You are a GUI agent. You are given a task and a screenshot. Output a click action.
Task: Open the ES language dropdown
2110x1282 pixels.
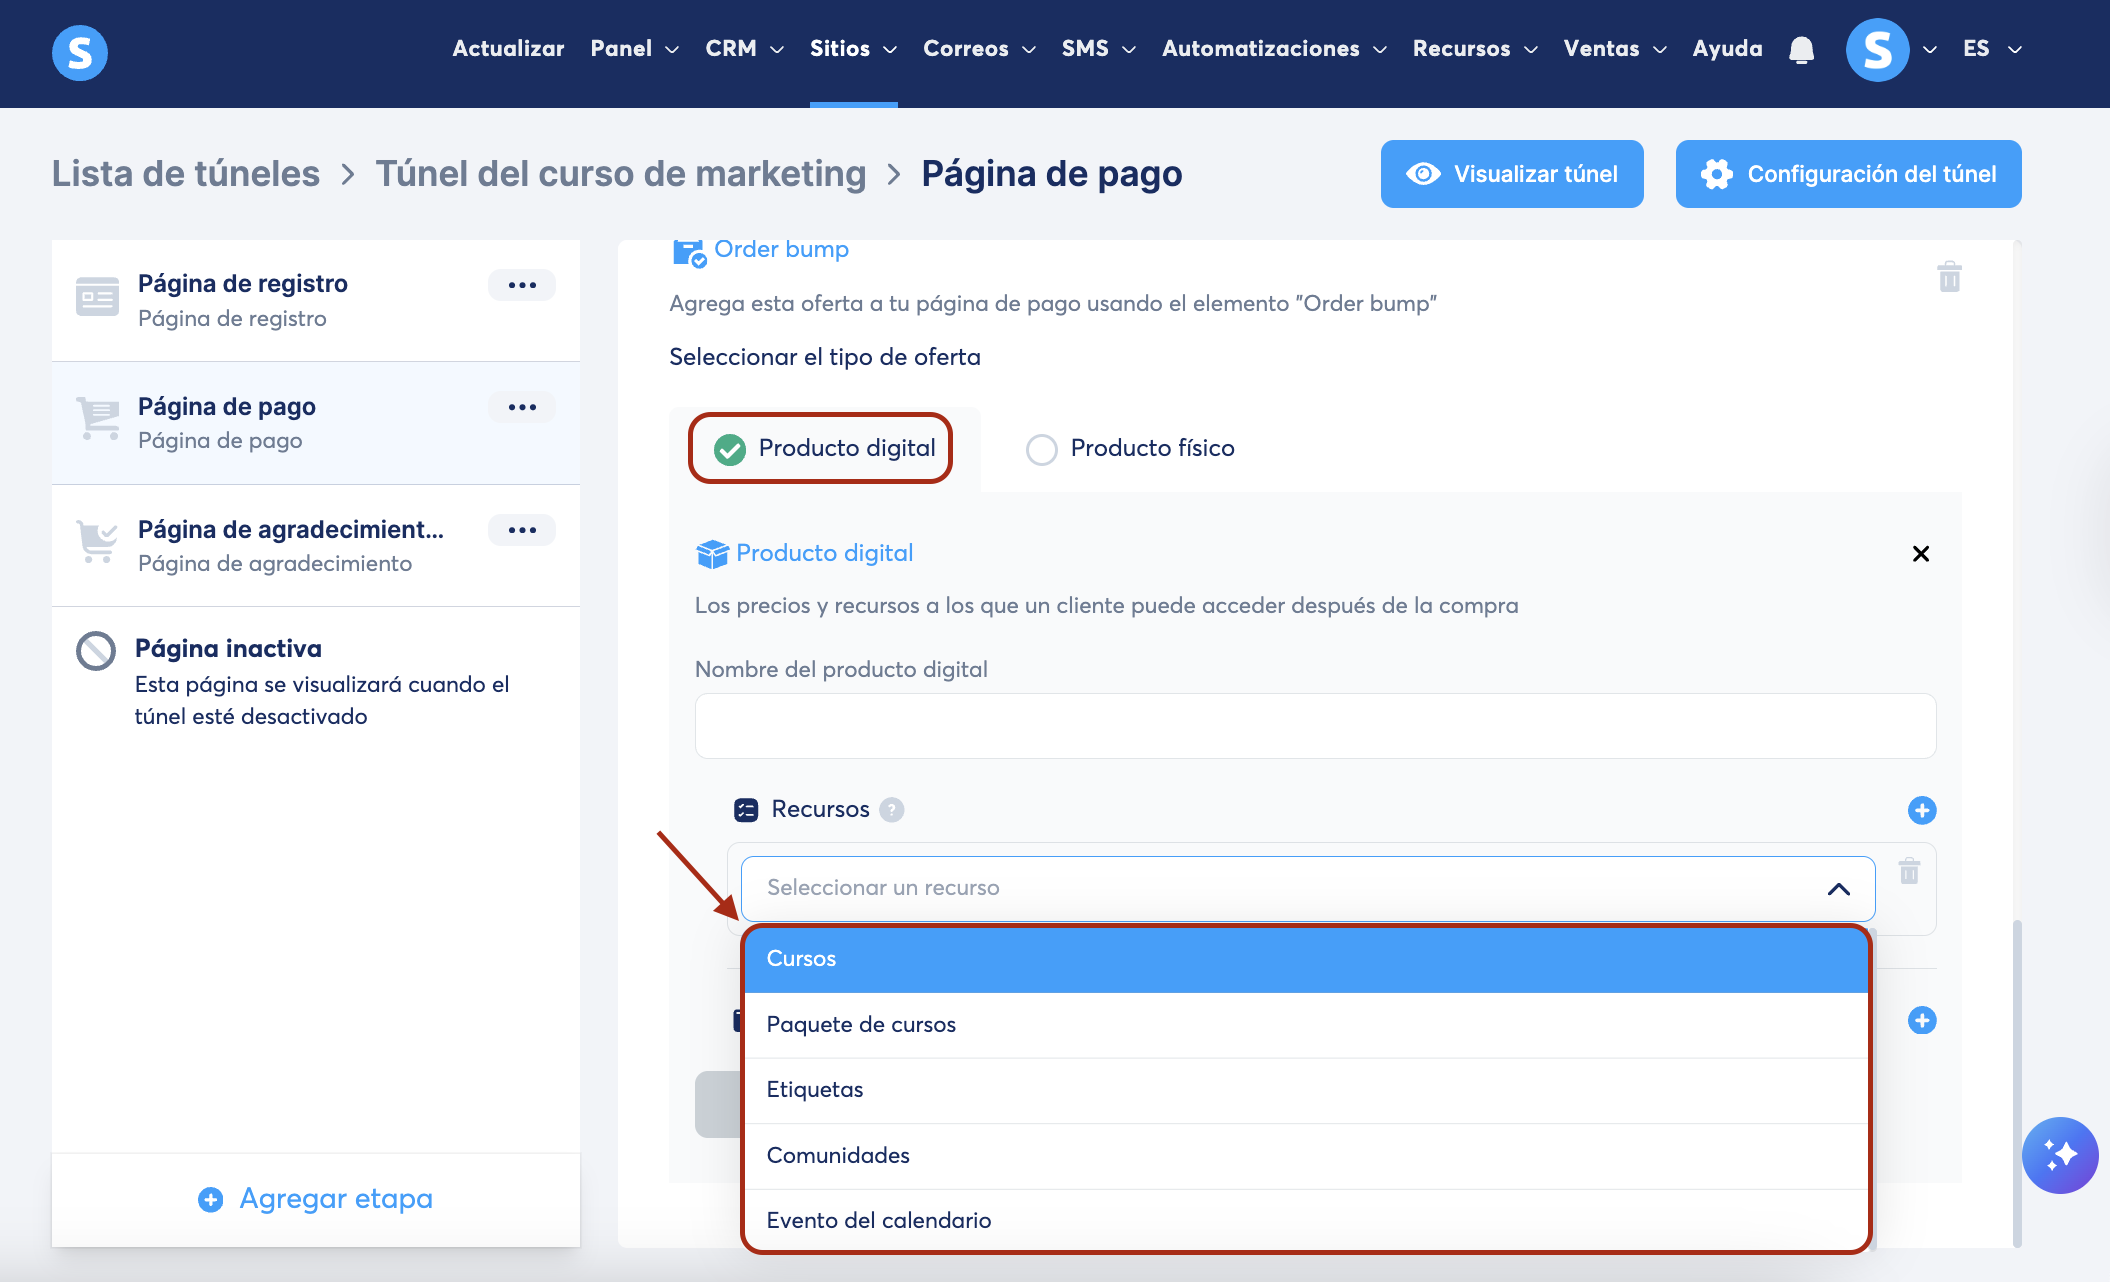1991,49
